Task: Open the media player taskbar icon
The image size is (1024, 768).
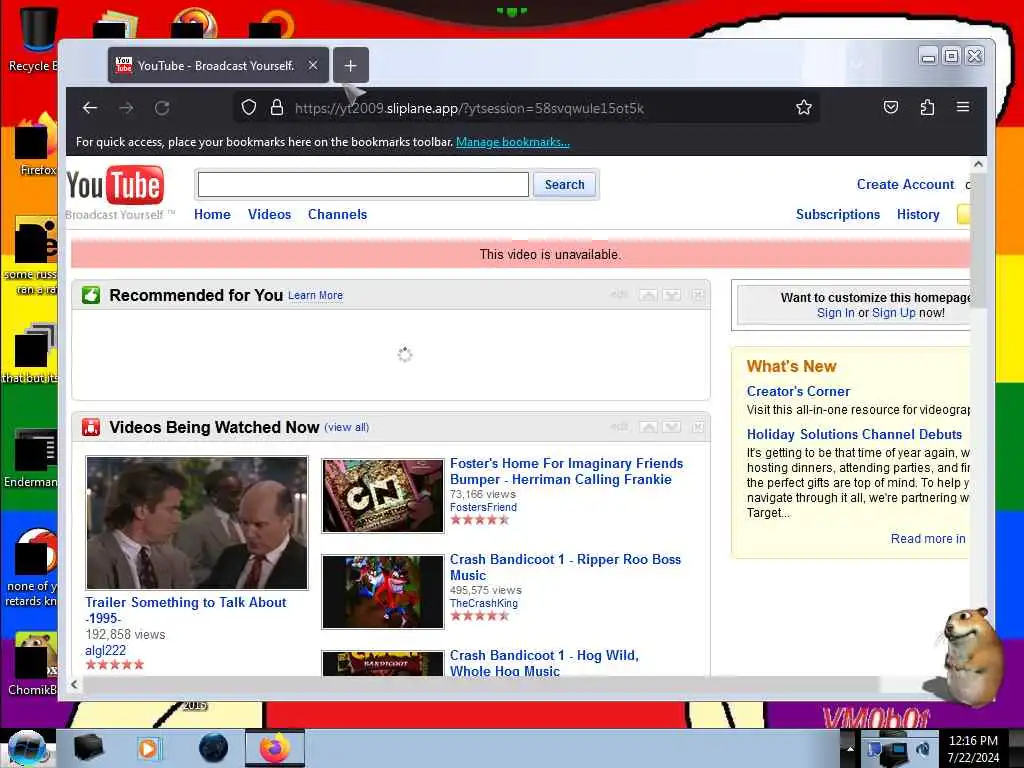Action: [x=149, y=748]
